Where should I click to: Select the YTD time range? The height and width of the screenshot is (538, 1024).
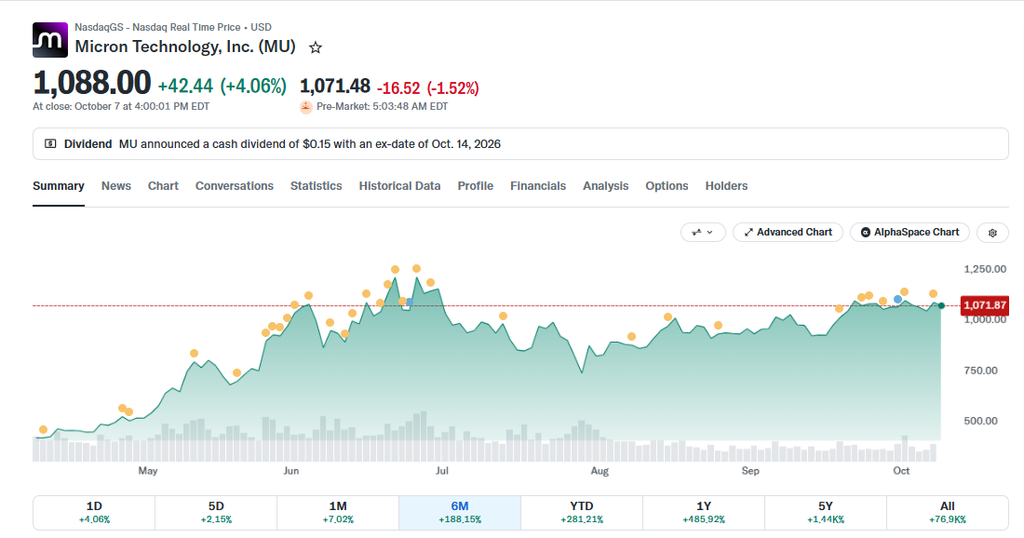582,513
